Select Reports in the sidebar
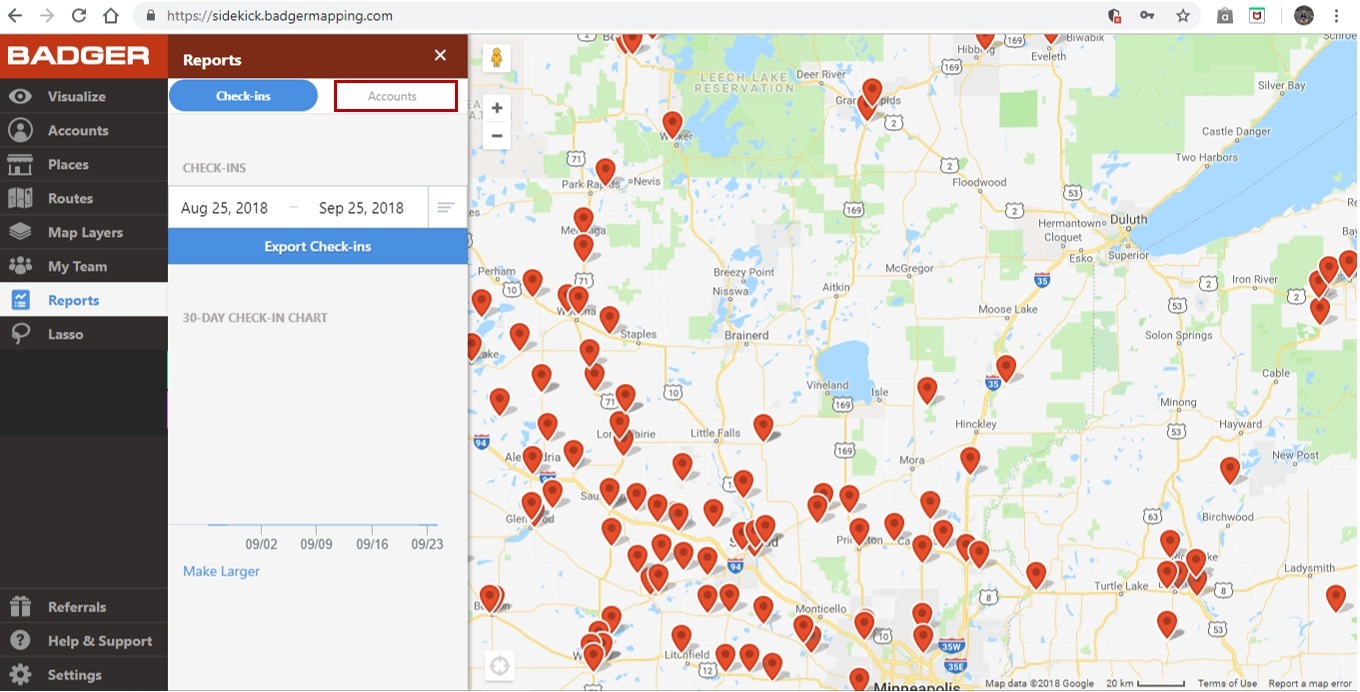This screenshot has height=692, width=1360. pyautogui.click(x=84, y=300)
